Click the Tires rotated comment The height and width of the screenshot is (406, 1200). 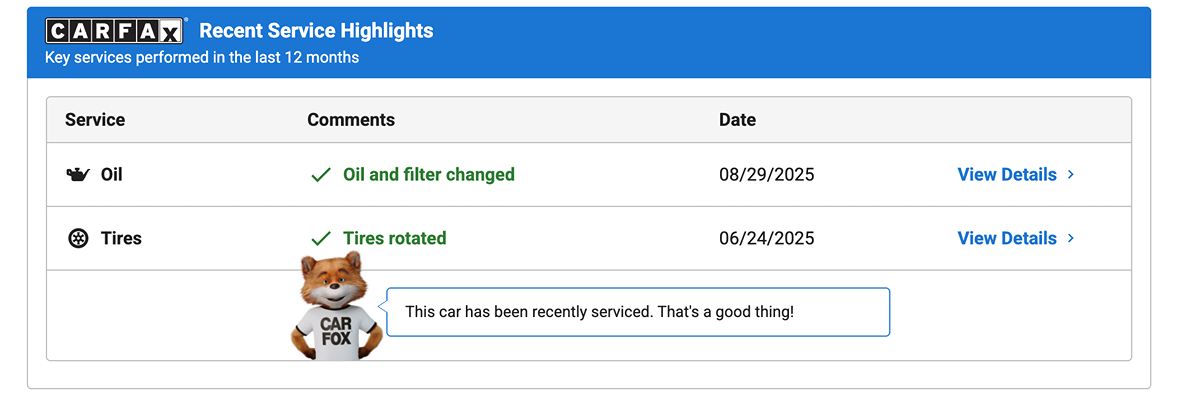tap(394, 239)
